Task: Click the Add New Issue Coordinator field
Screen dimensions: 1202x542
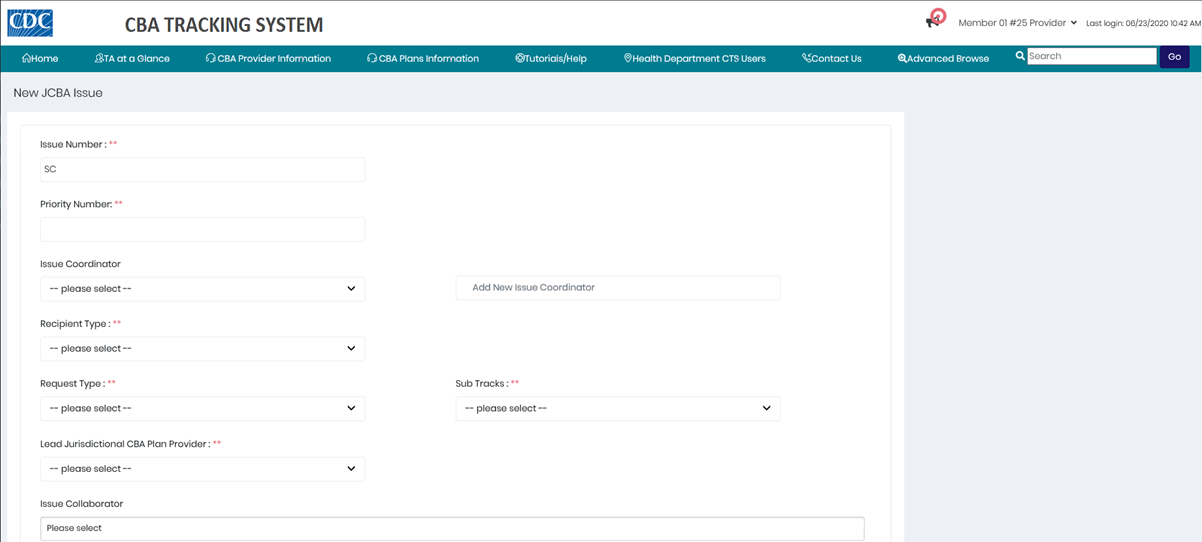Action: pyautogui.click(x=617, y=288)
